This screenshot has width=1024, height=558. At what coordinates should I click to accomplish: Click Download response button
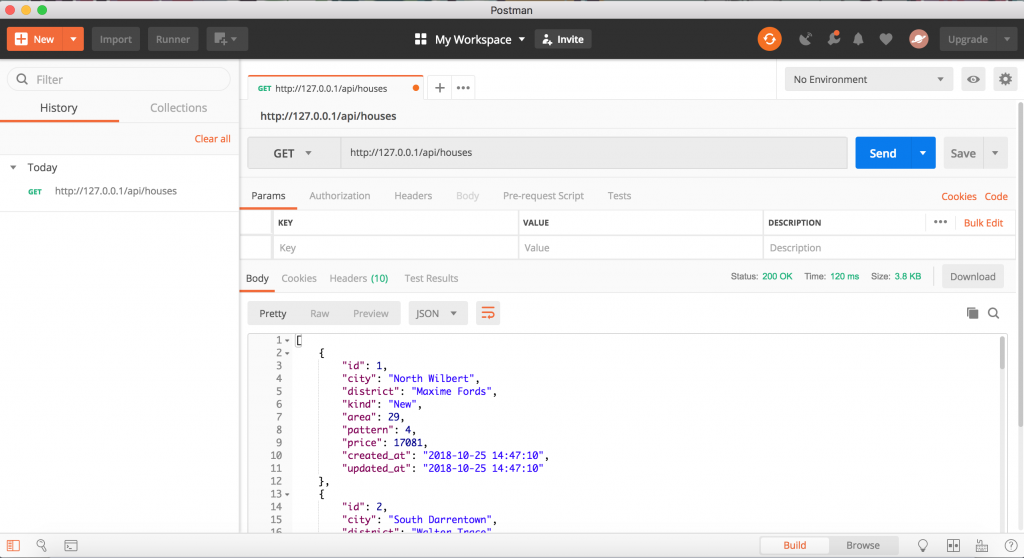click(x=972, y=277)
